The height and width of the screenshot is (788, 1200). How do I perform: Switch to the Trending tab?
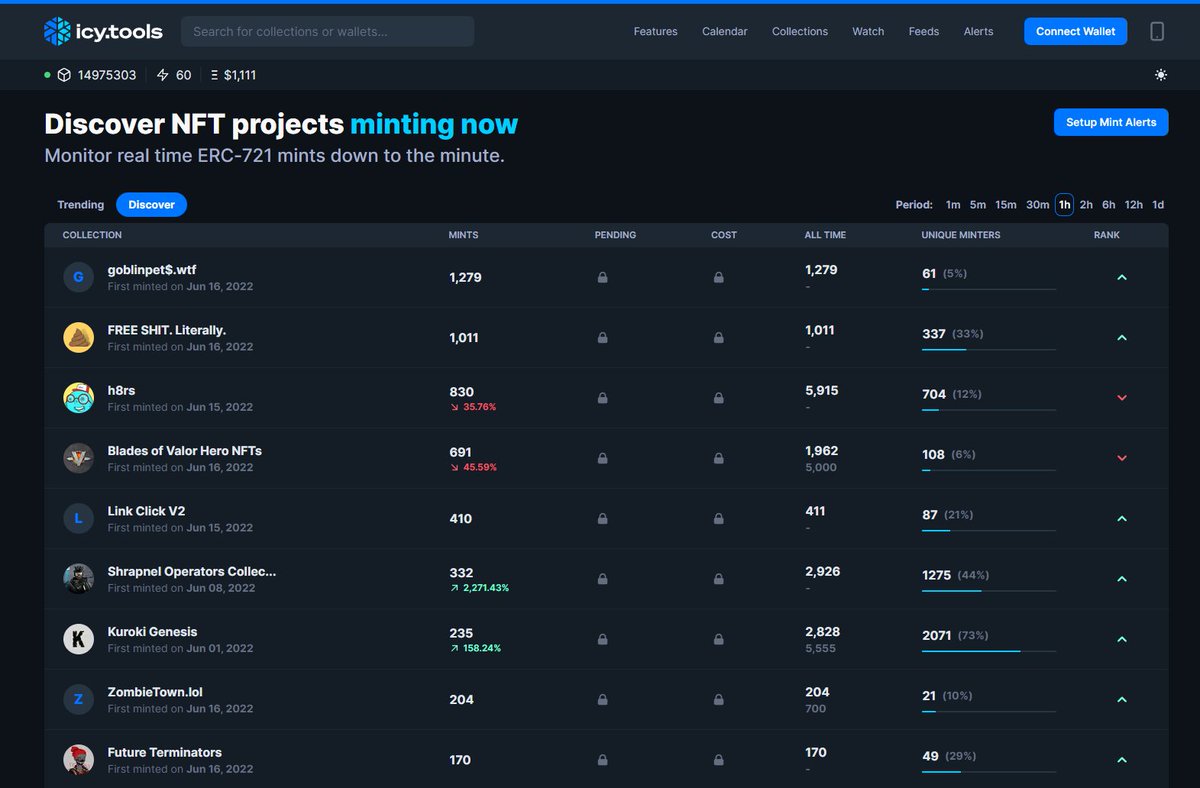pos(81,205)
